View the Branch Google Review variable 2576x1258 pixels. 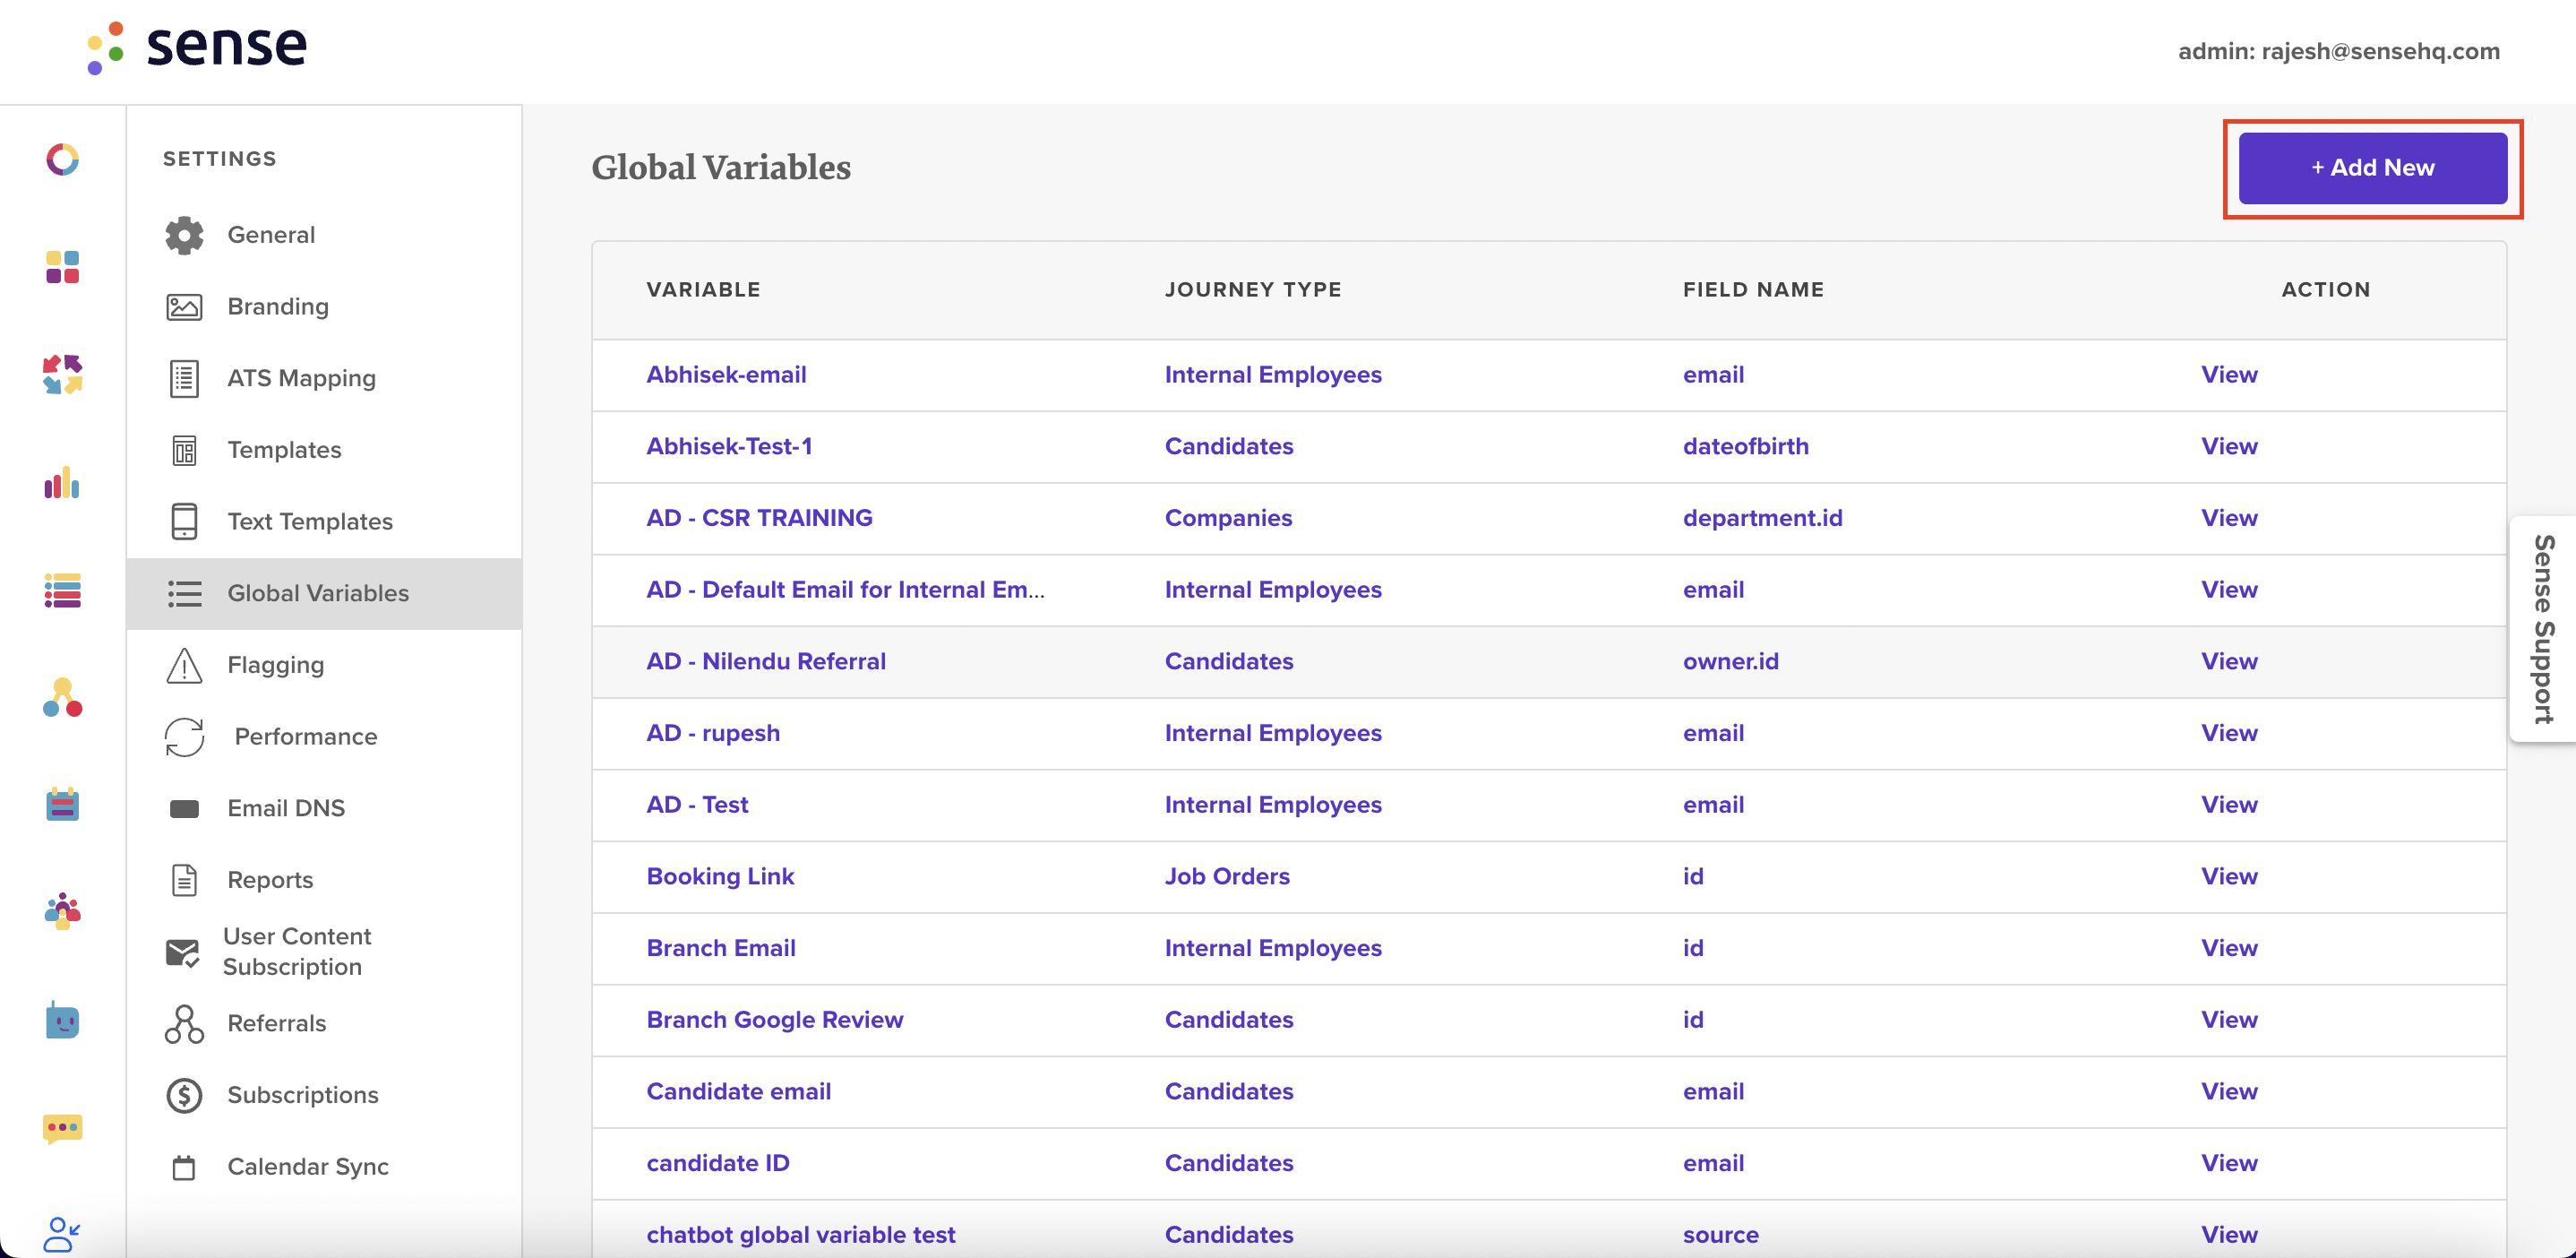[x=2229, y=1020]
